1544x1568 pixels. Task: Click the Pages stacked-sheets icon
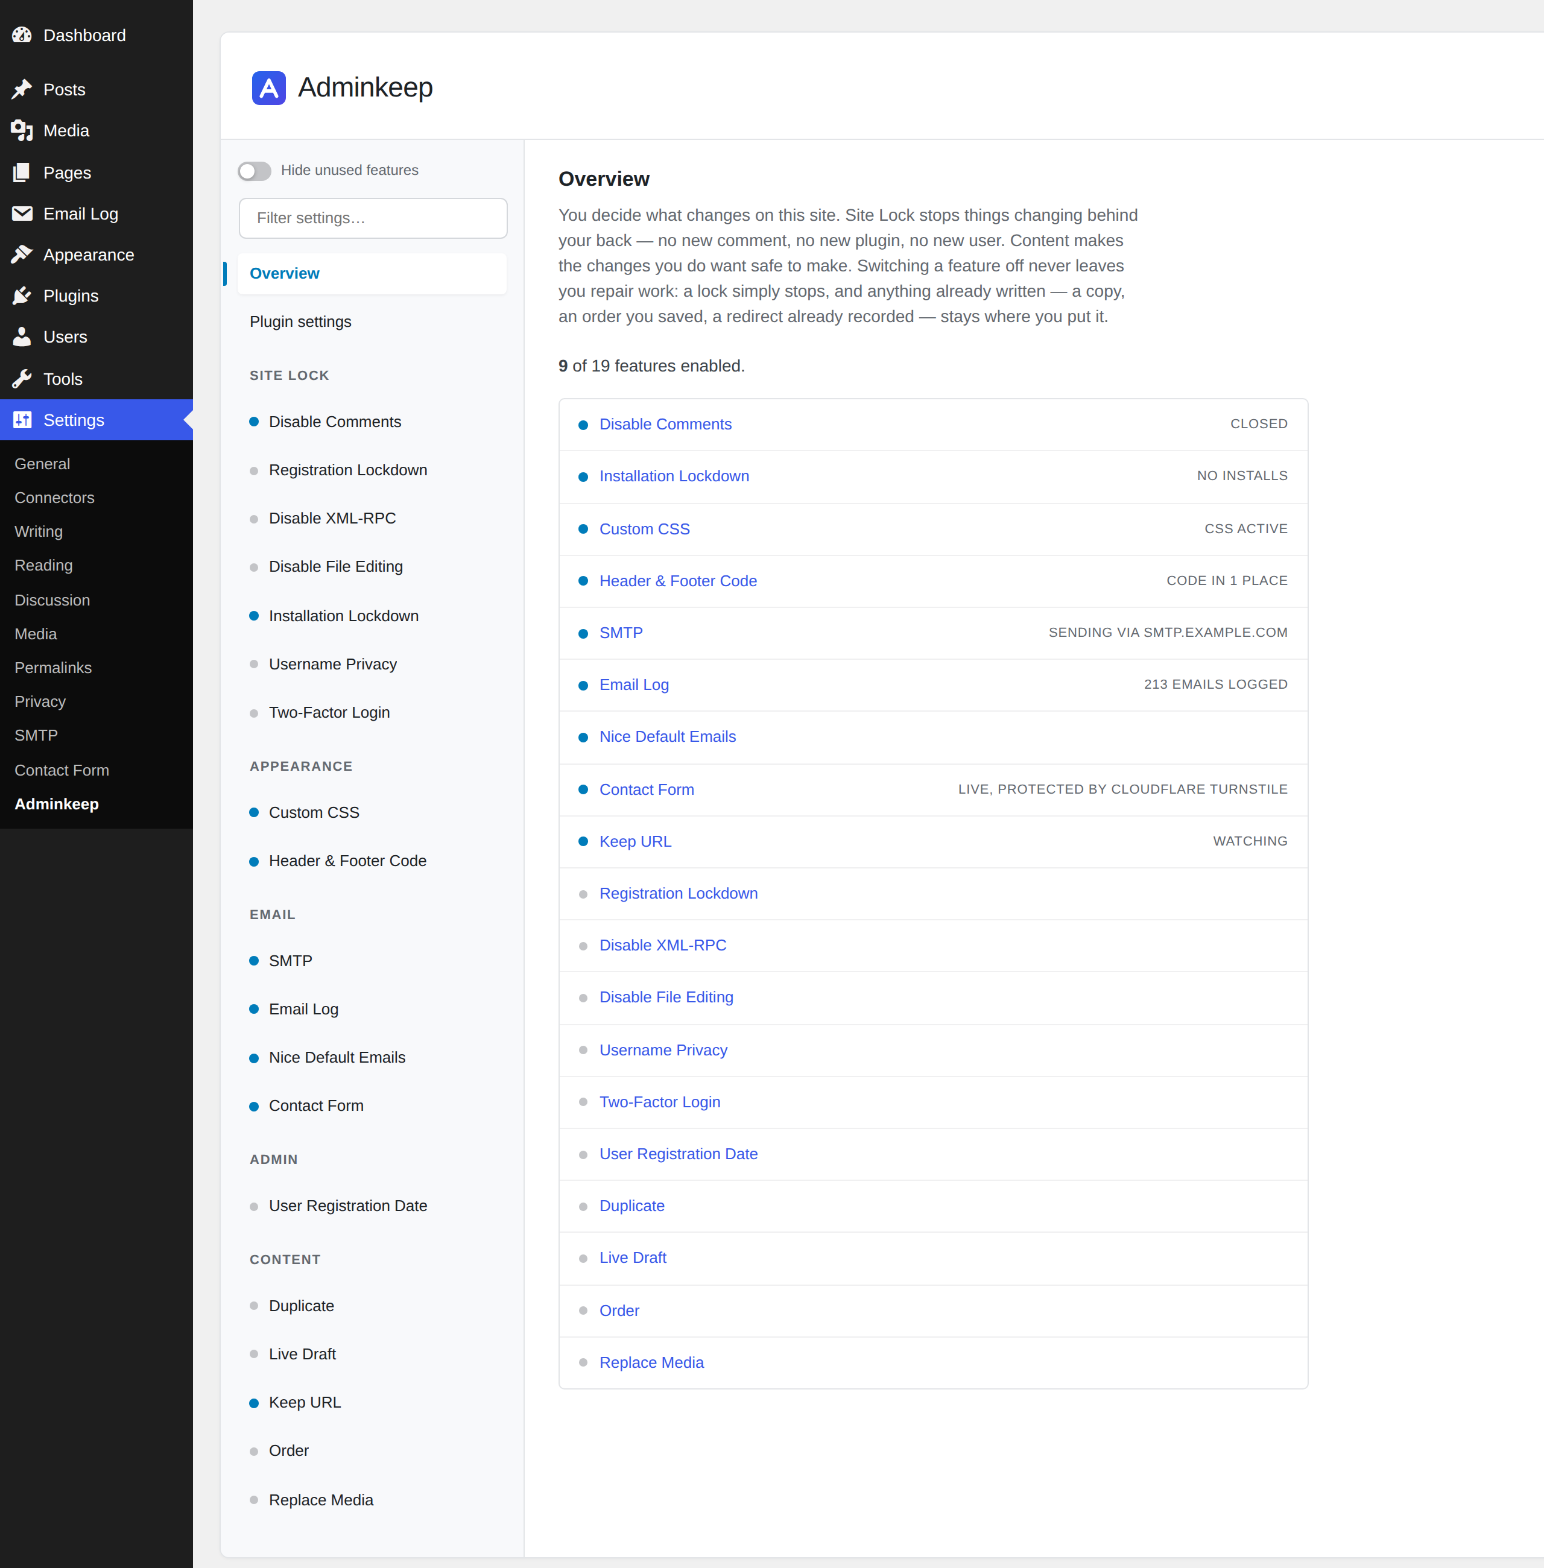[22, 173]
